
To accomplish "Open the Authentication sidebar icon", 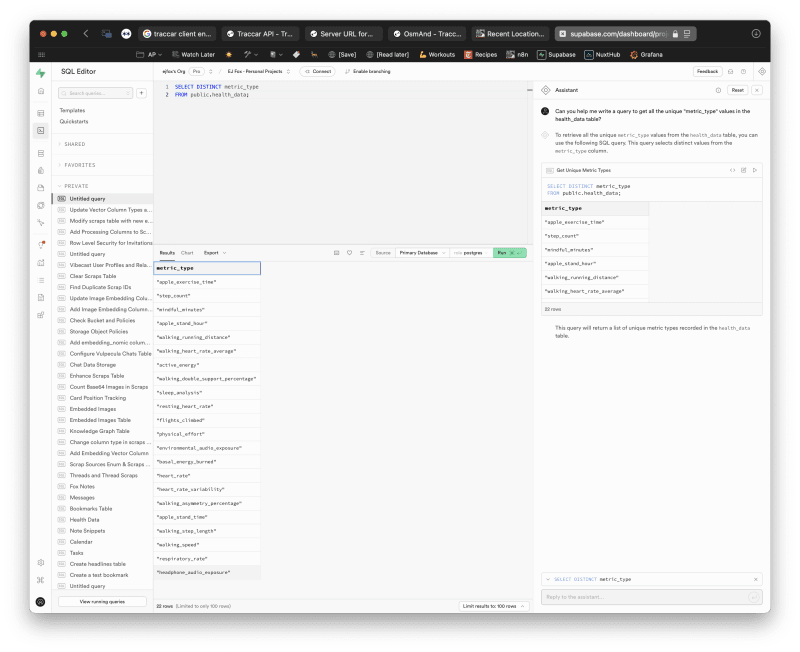I will [x=41, y=172].
